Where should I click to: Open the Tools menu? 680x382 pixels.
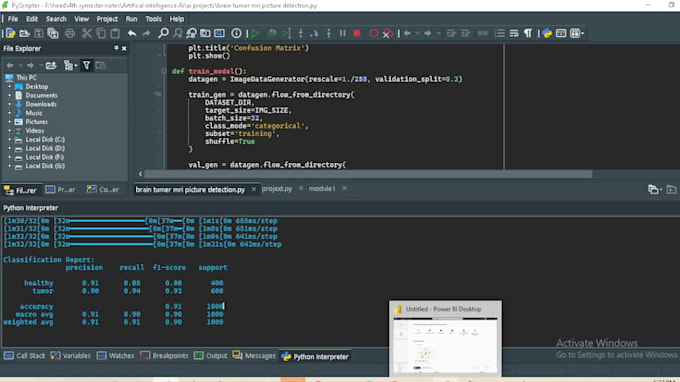click(x=153, y=19)
